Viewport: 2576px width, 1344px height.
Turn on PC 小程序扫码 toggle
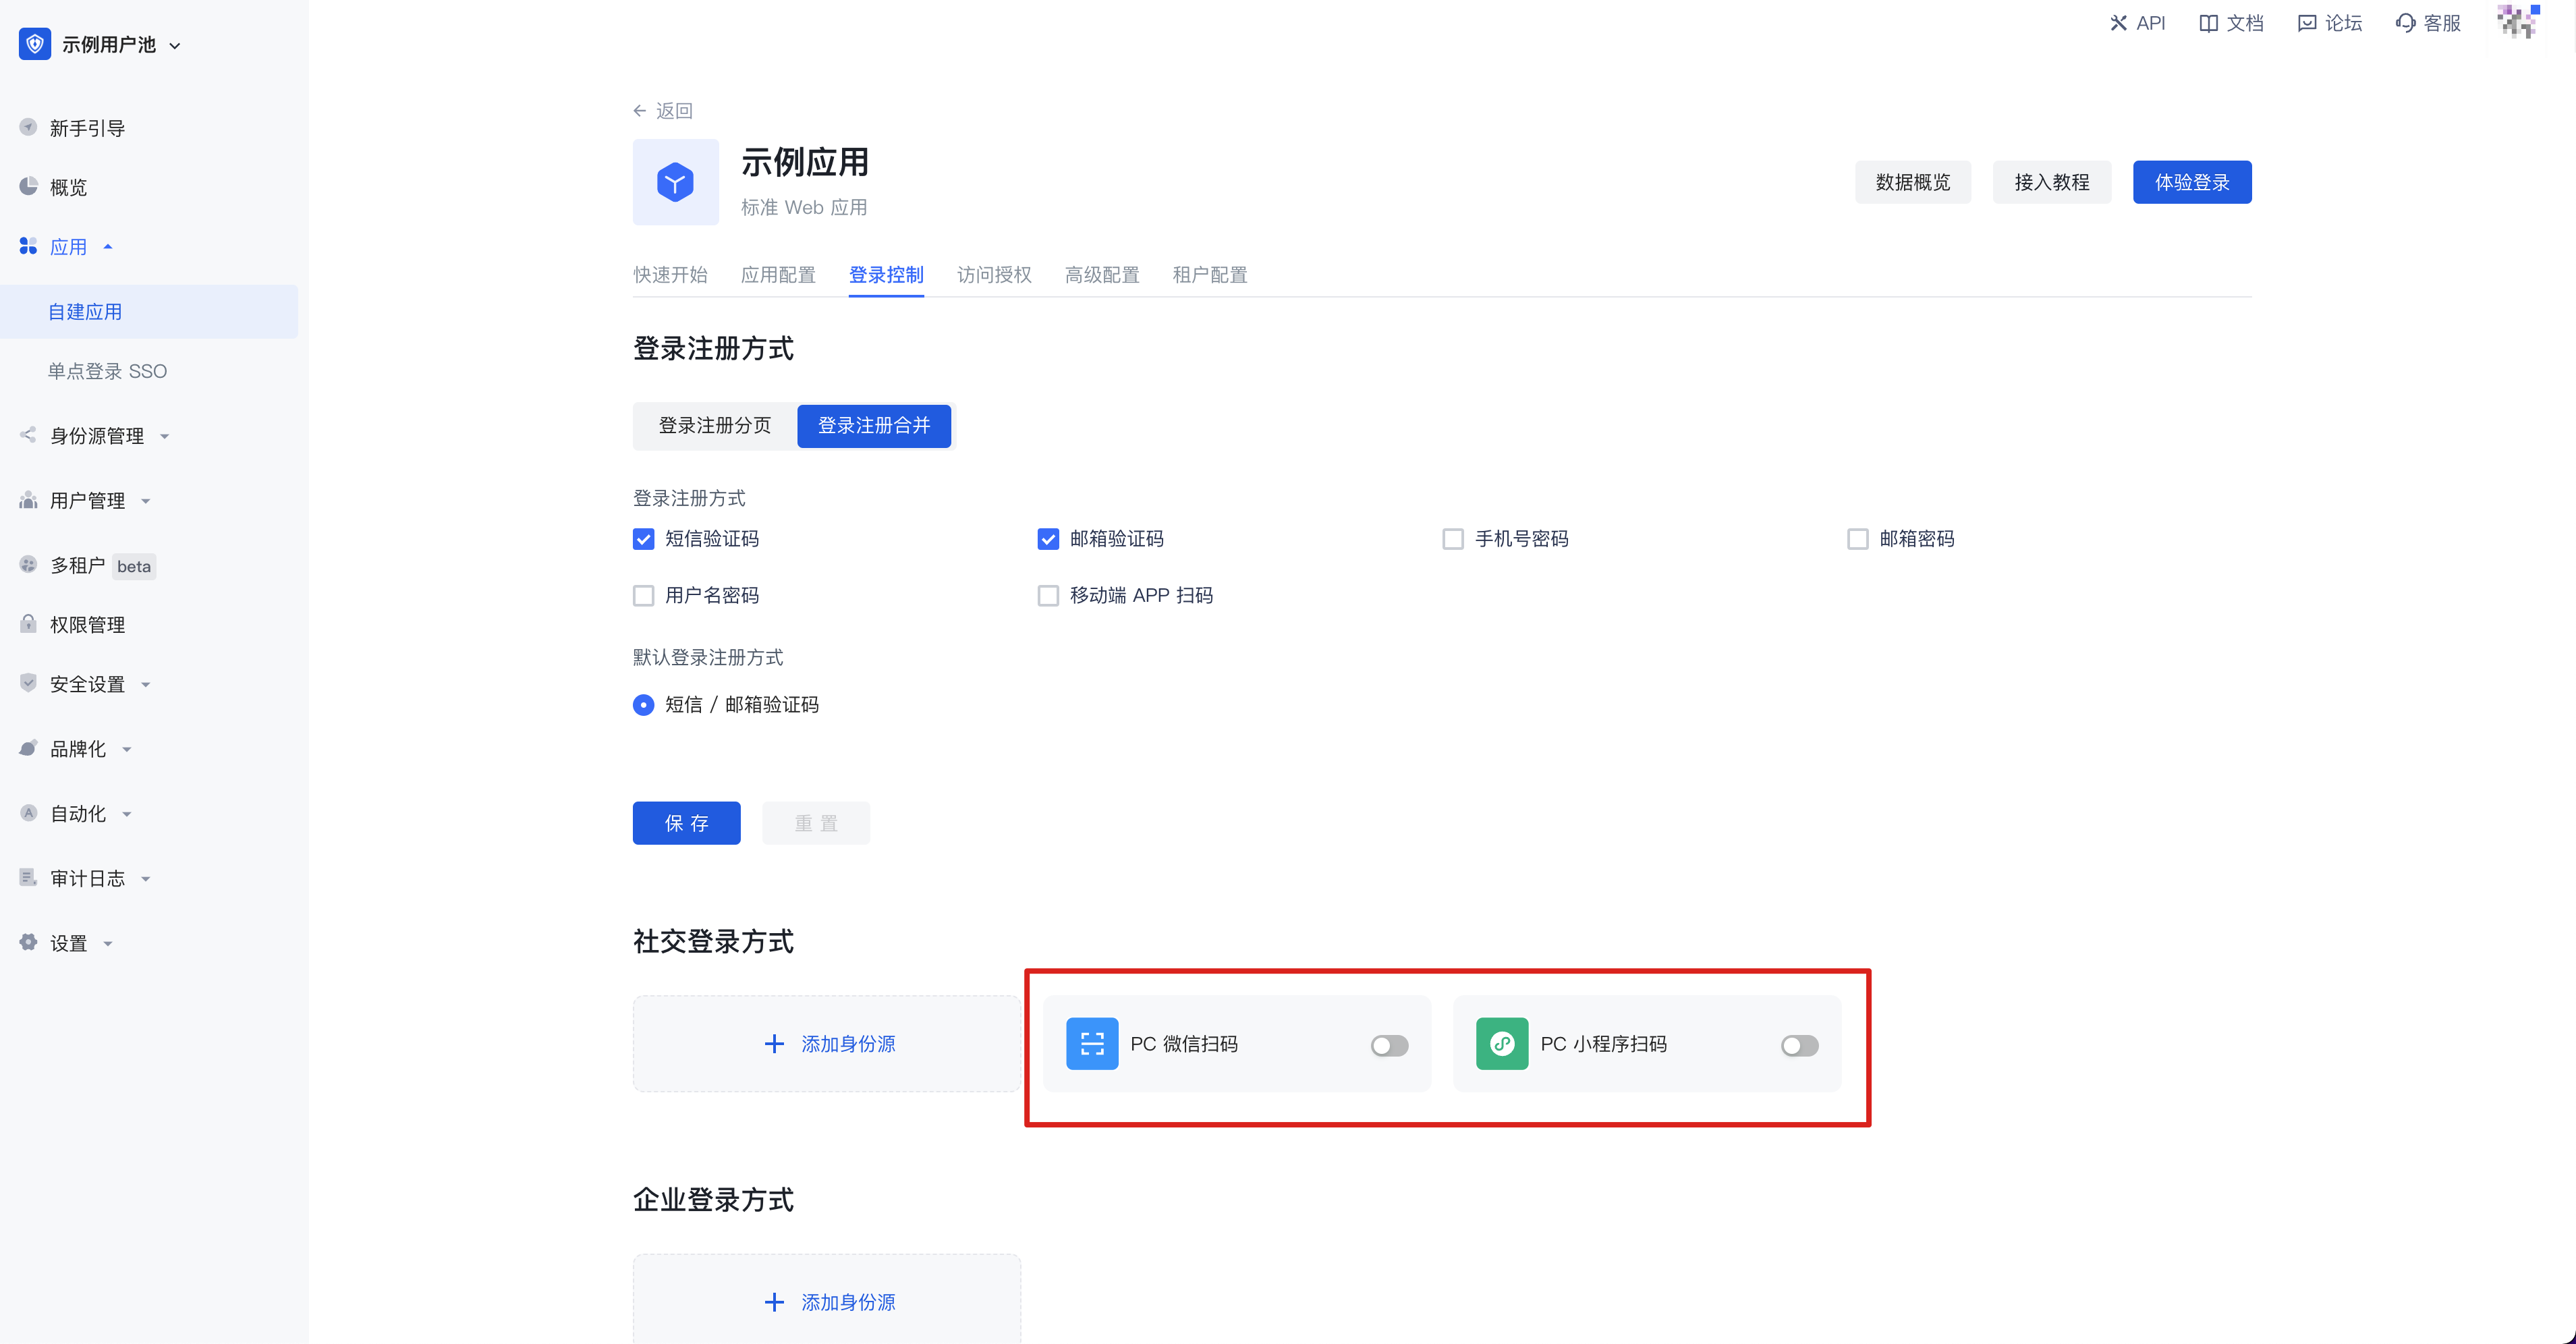(x=1799, y=1045)
